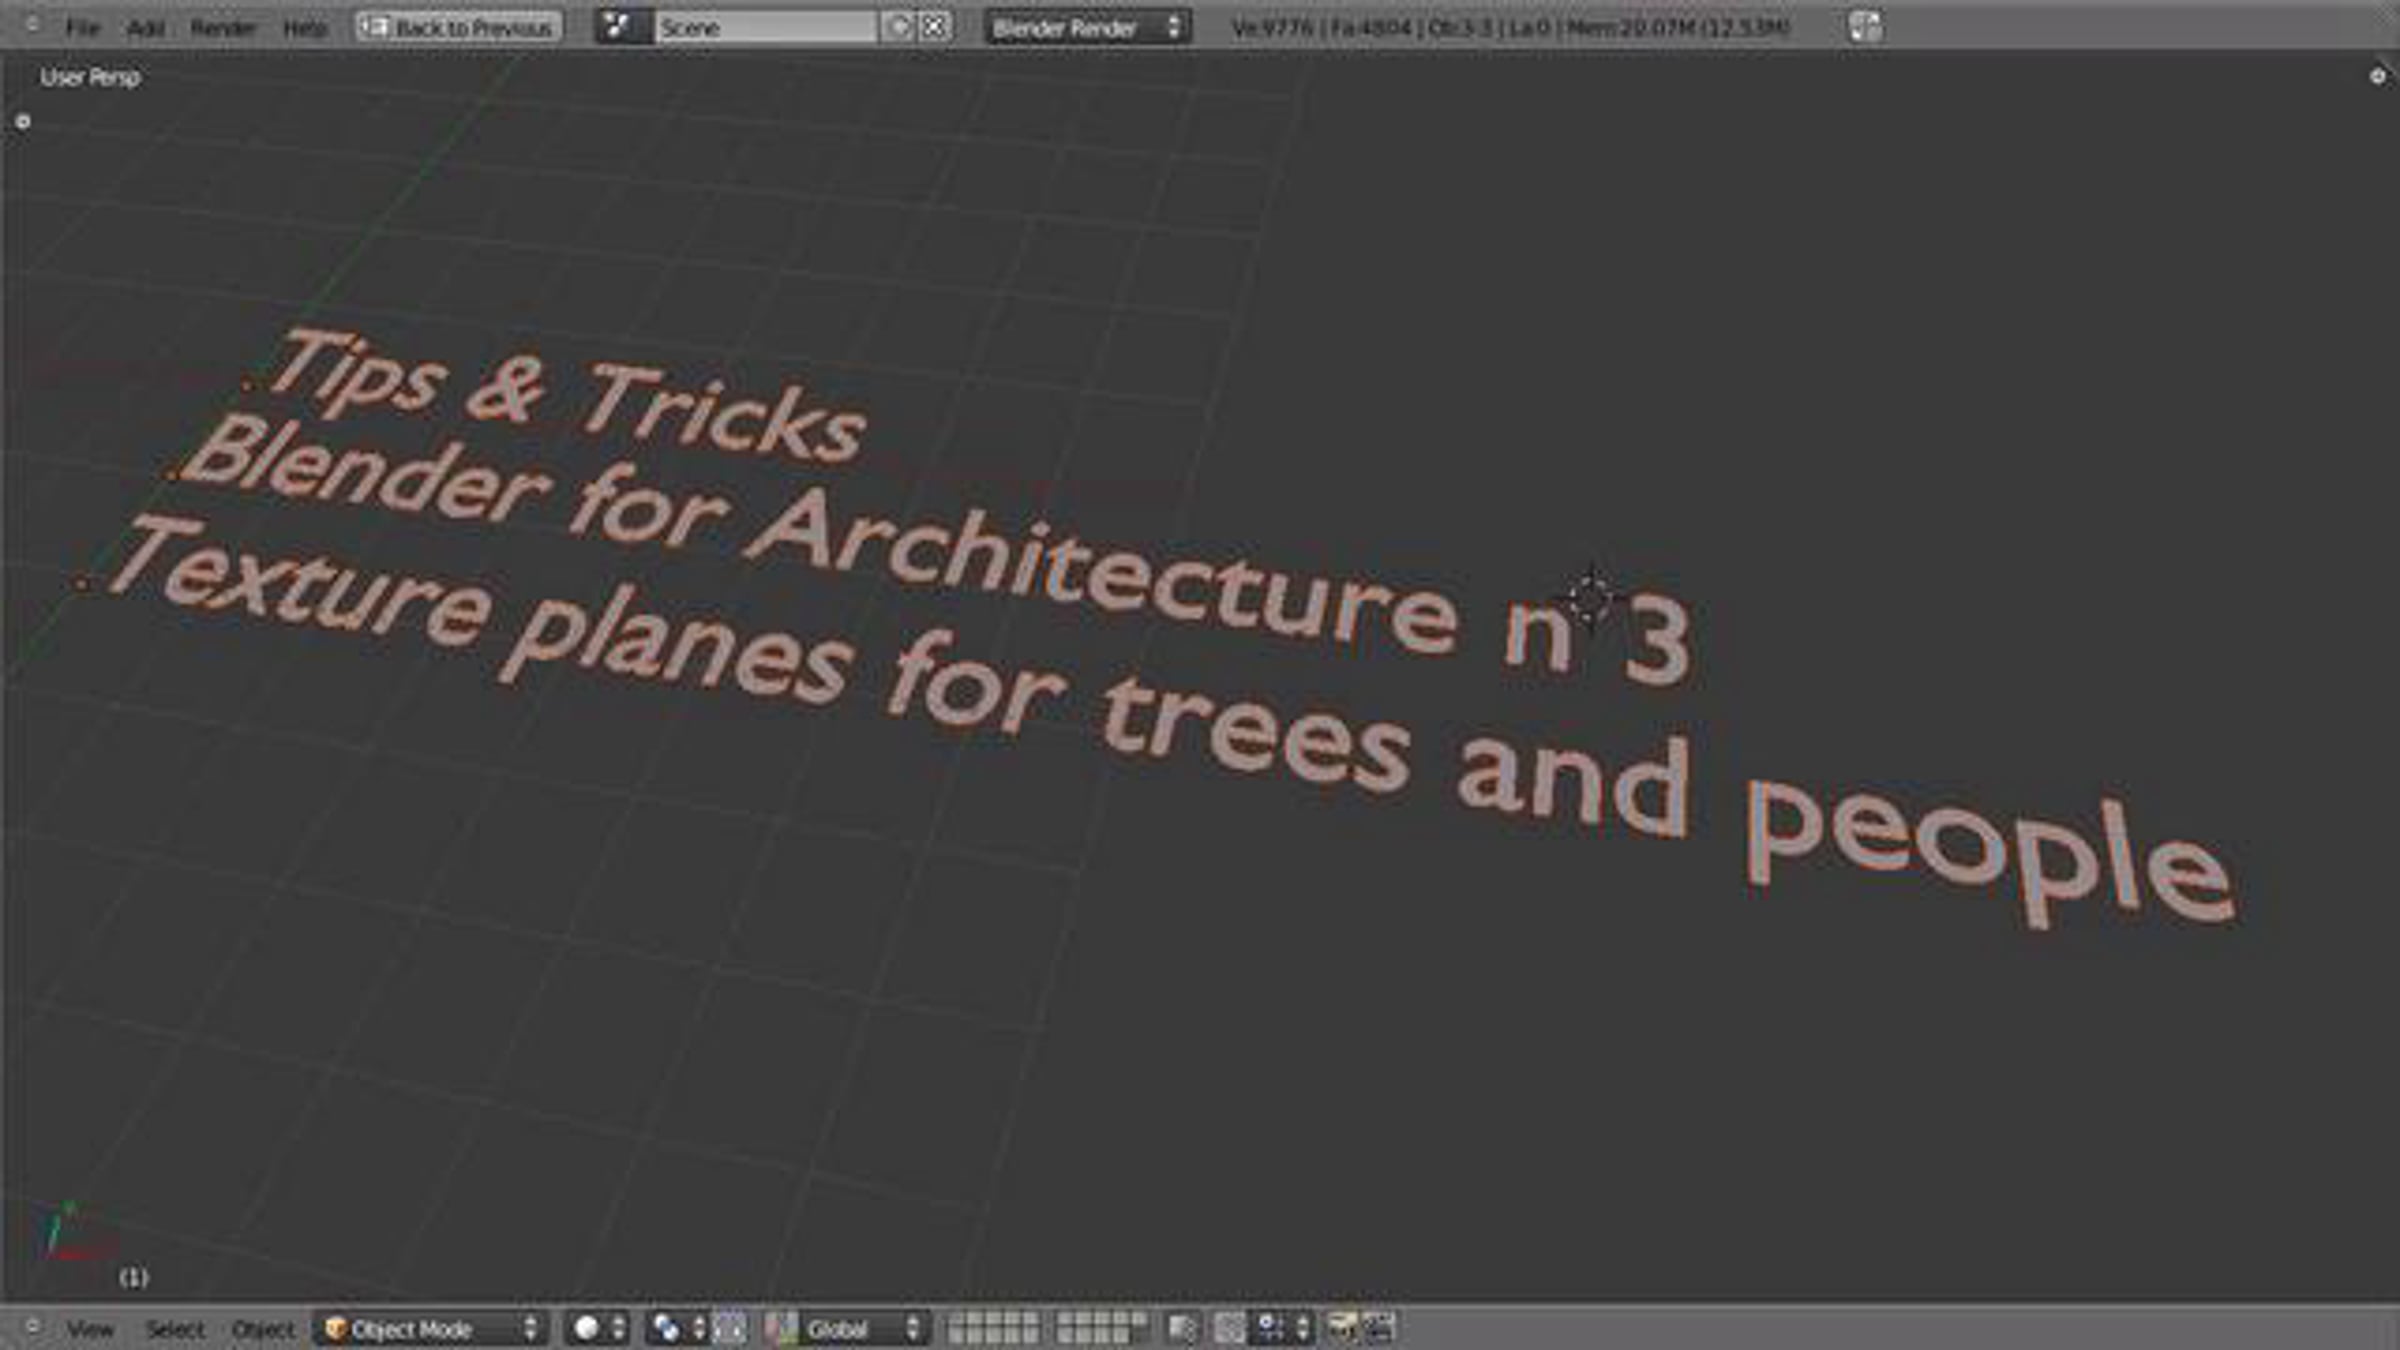This screenshot has height=1350, width=2400.
Task: Open the 3D view editor type selector
Action: pyautogui.click(x=31, y=1327)
